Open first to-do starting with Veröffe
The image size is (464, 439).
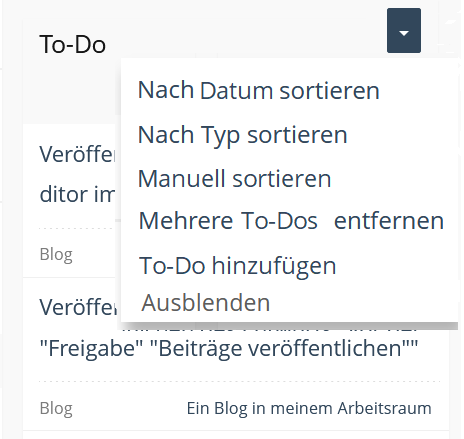point(77,154)
